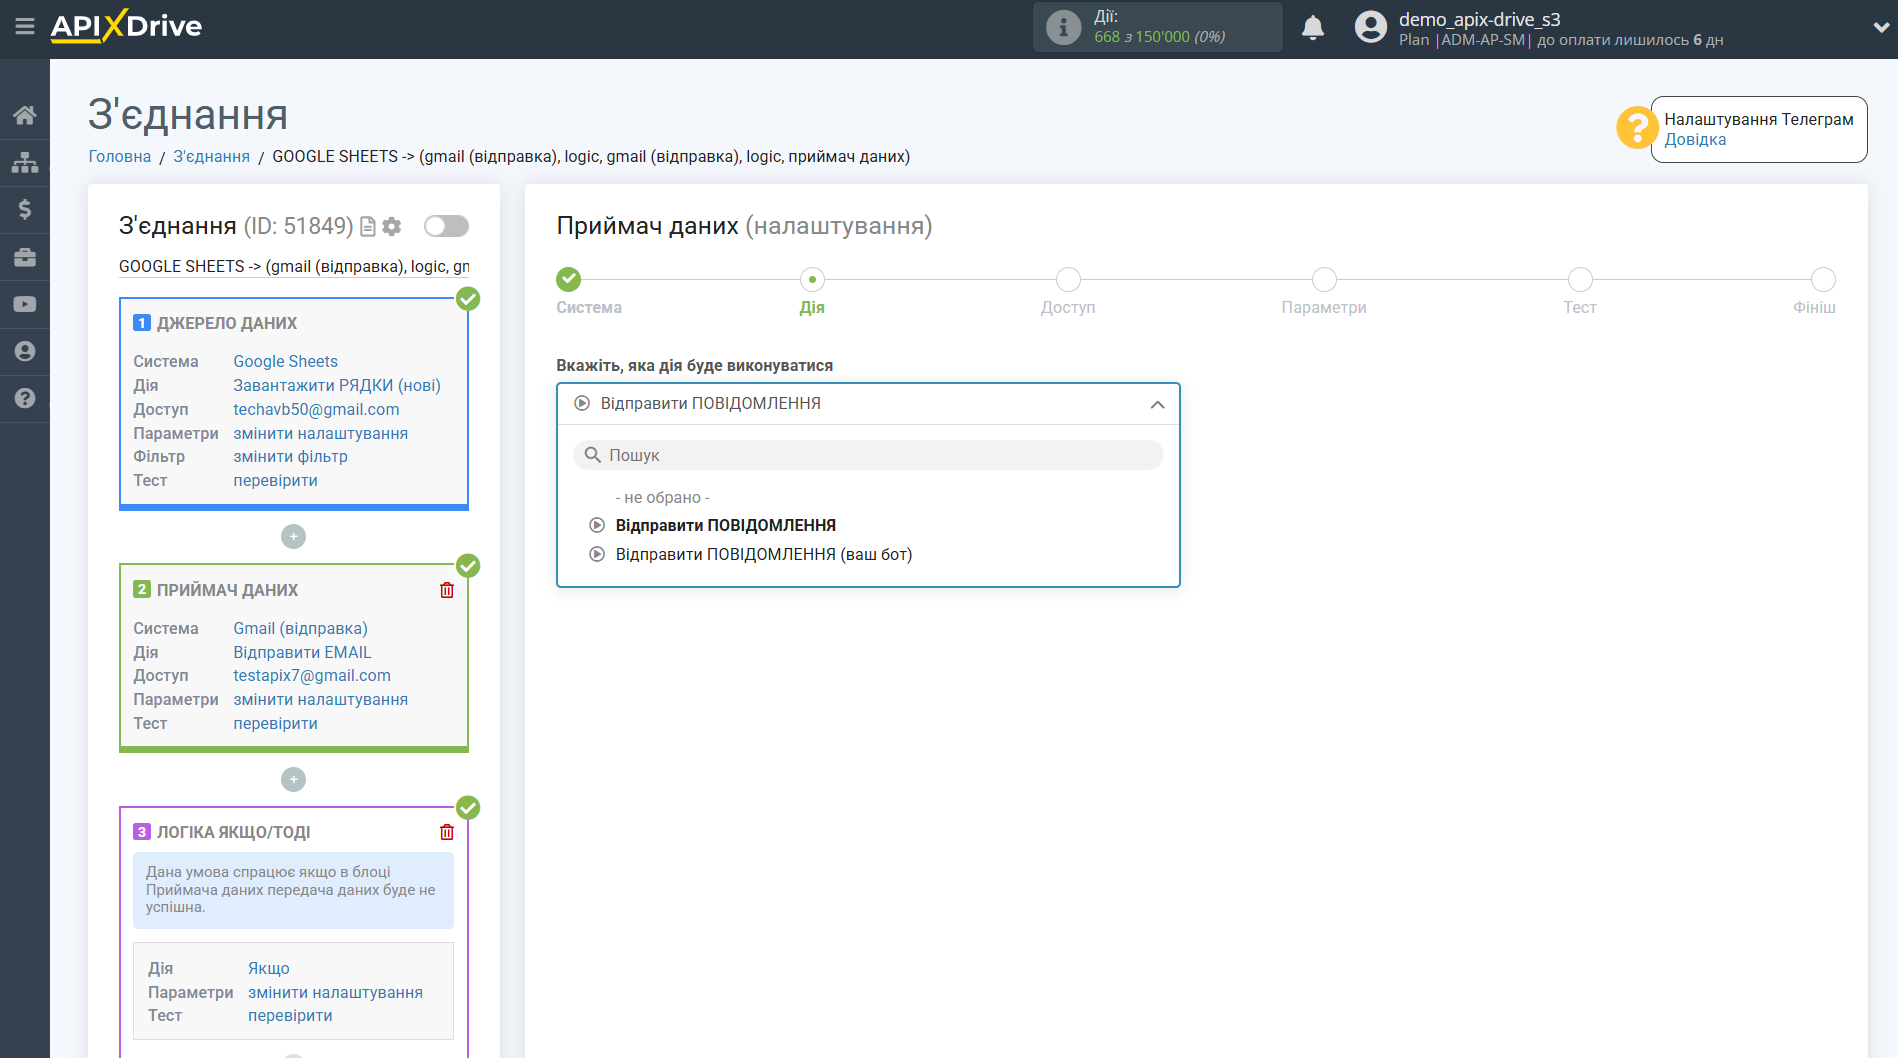Open the notifications bell
Image resolution: width=1898 pixels, height=1058 pixels.
pyautogui.click(x=1313, y=28)
